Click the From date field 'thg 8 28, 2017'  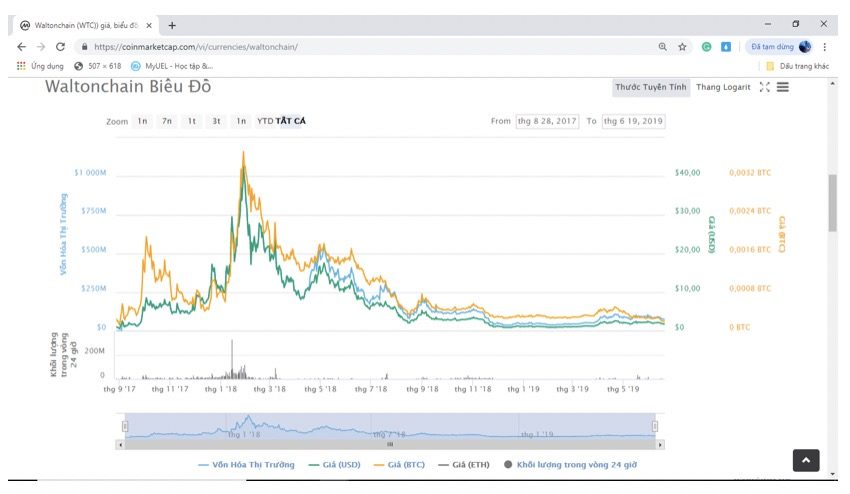tap(547, 121)
